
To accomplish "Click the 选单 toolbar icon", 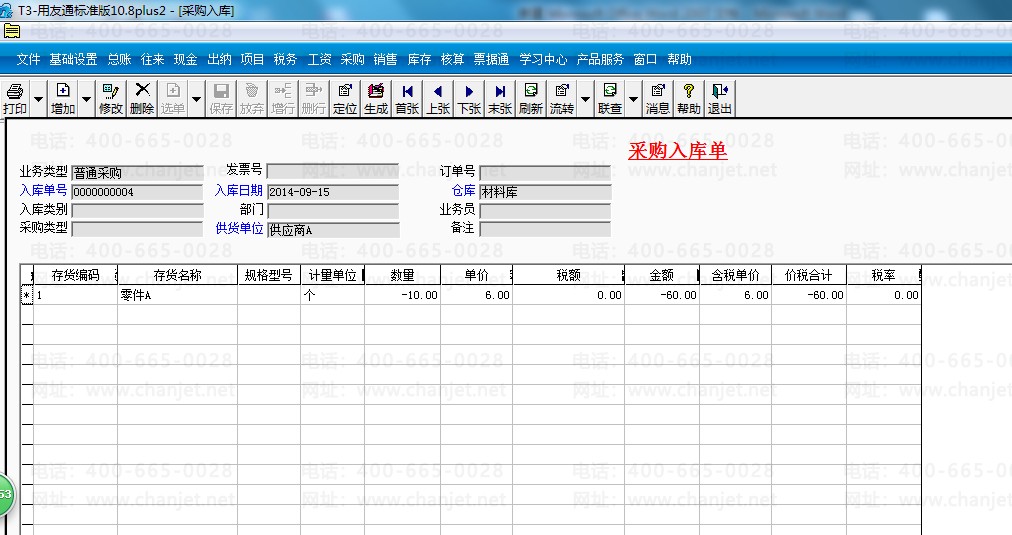I will coord(173,99).
